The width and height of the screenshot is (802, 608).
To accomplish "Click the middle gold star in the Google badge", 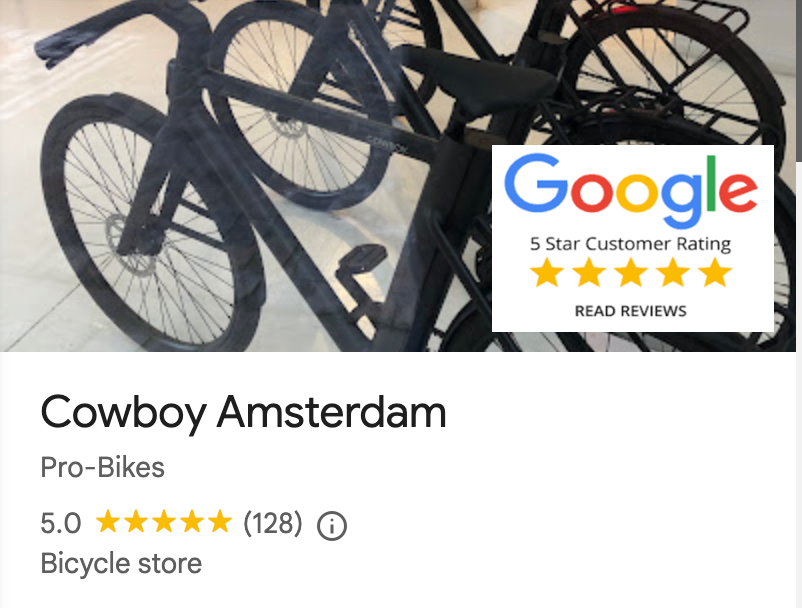I will pos(631,272).
